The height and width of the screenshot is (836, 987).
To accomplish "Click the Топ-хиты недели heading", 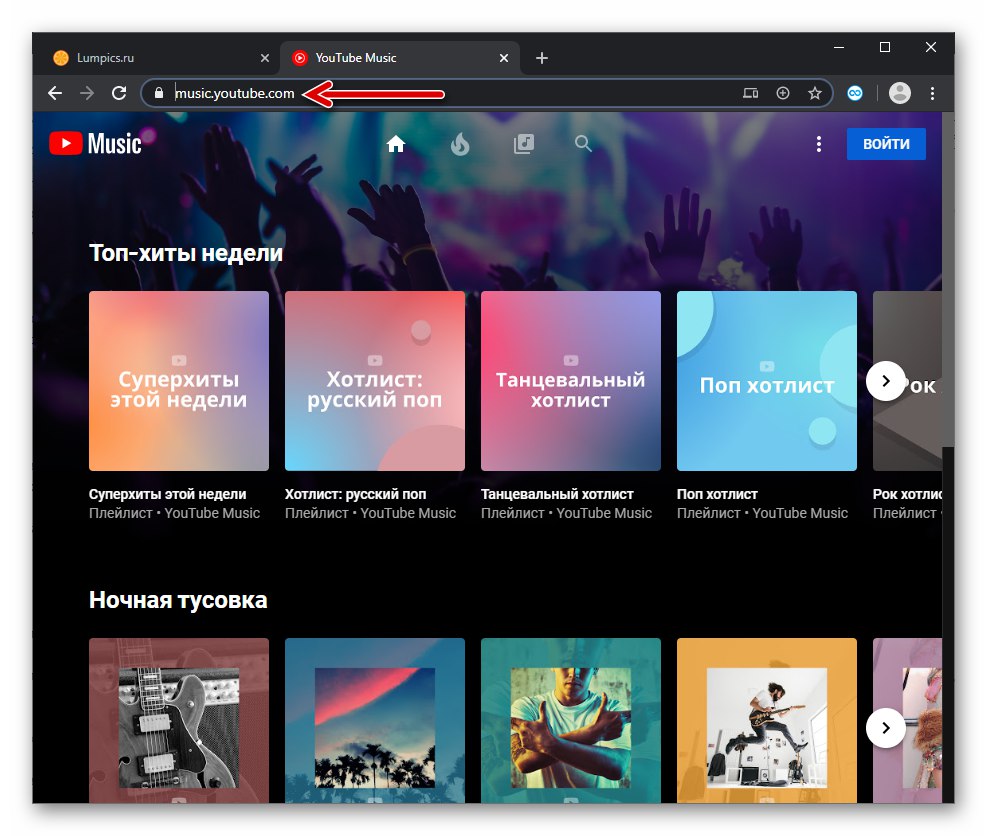I will 186,253.
